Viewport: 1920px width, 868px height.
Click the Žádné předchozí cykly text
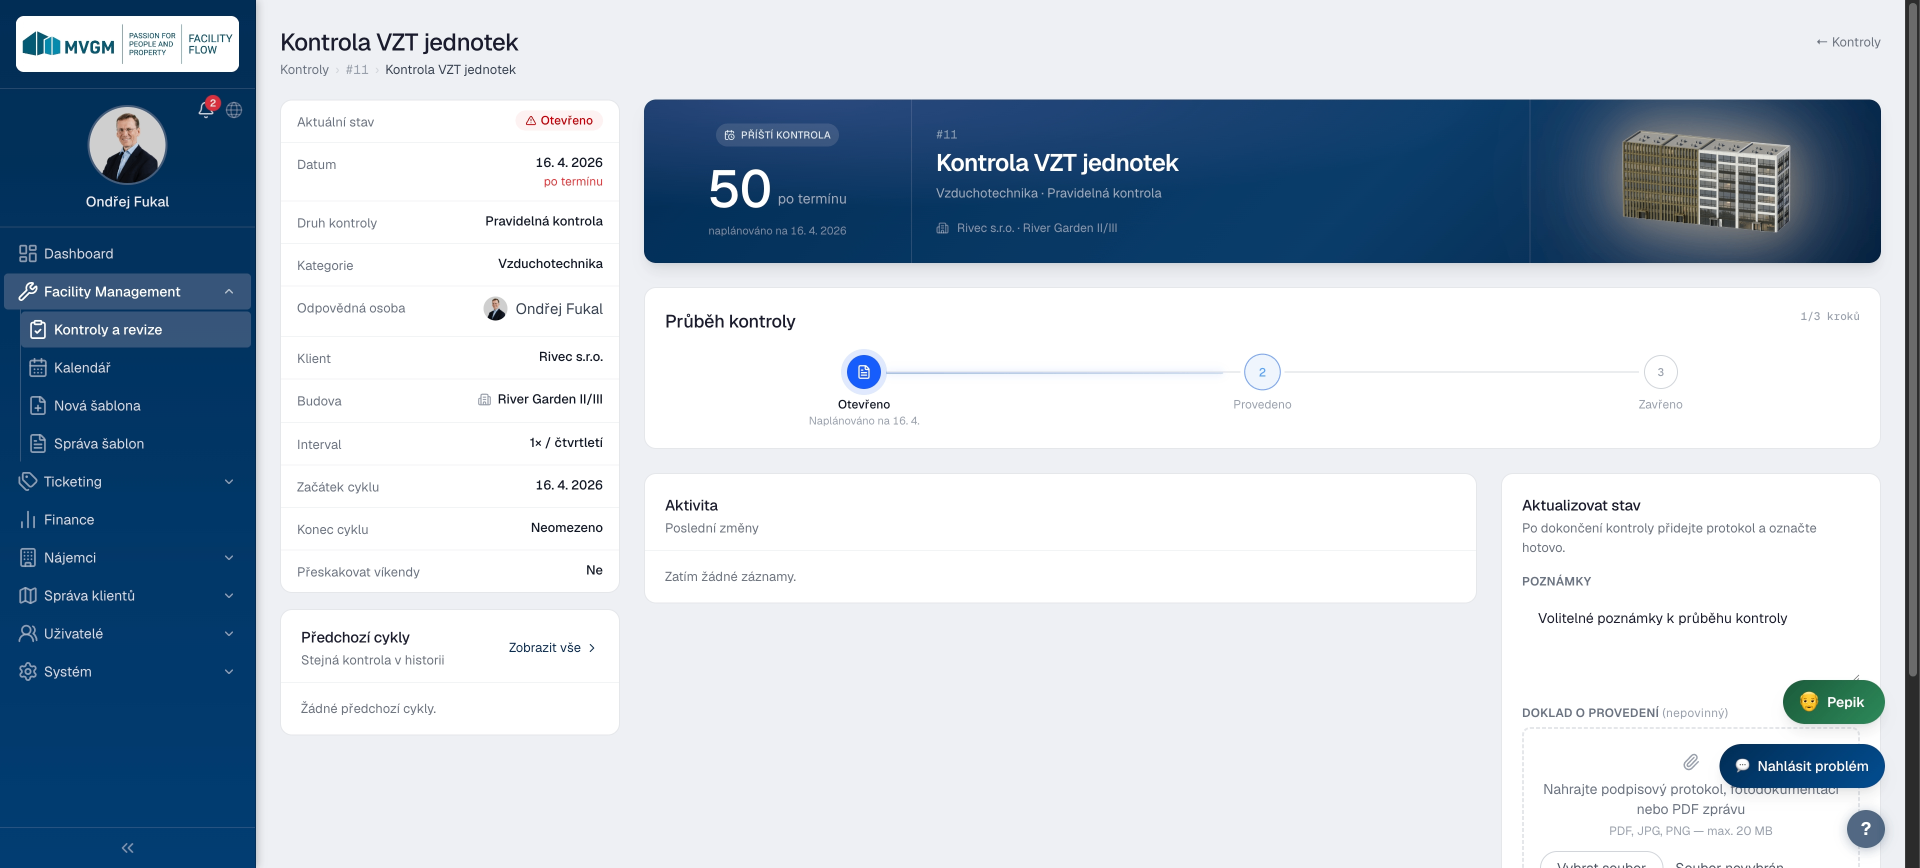click(x=368, y=709)
